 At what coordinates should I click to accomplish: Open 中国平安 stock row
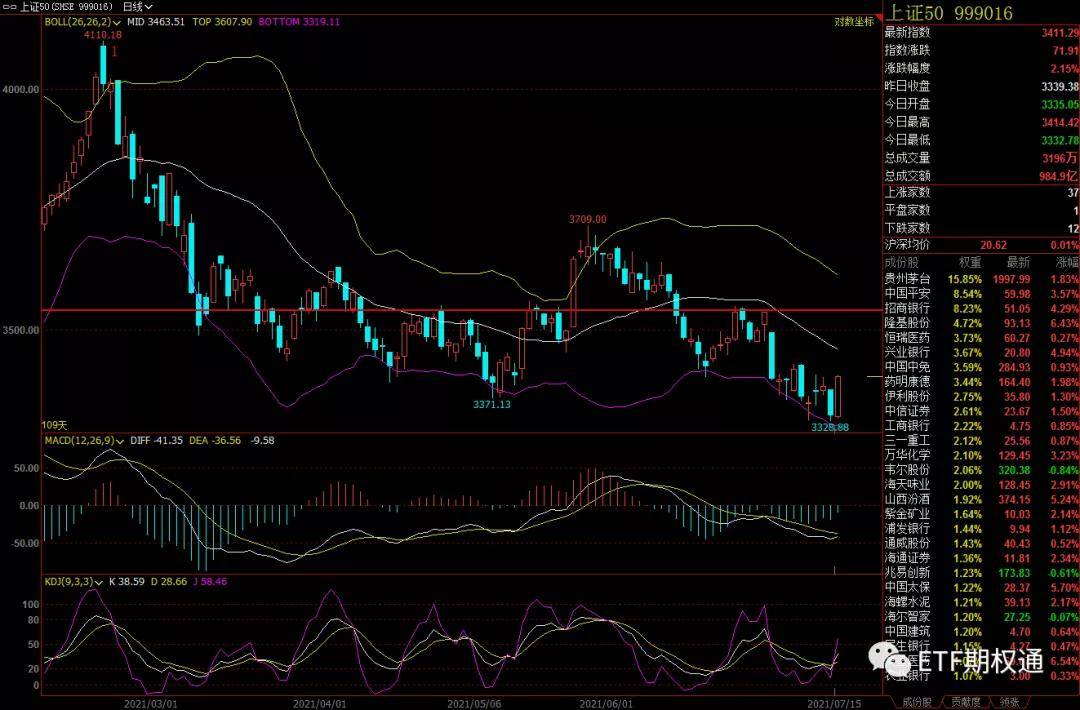click(x=907, y=295)
